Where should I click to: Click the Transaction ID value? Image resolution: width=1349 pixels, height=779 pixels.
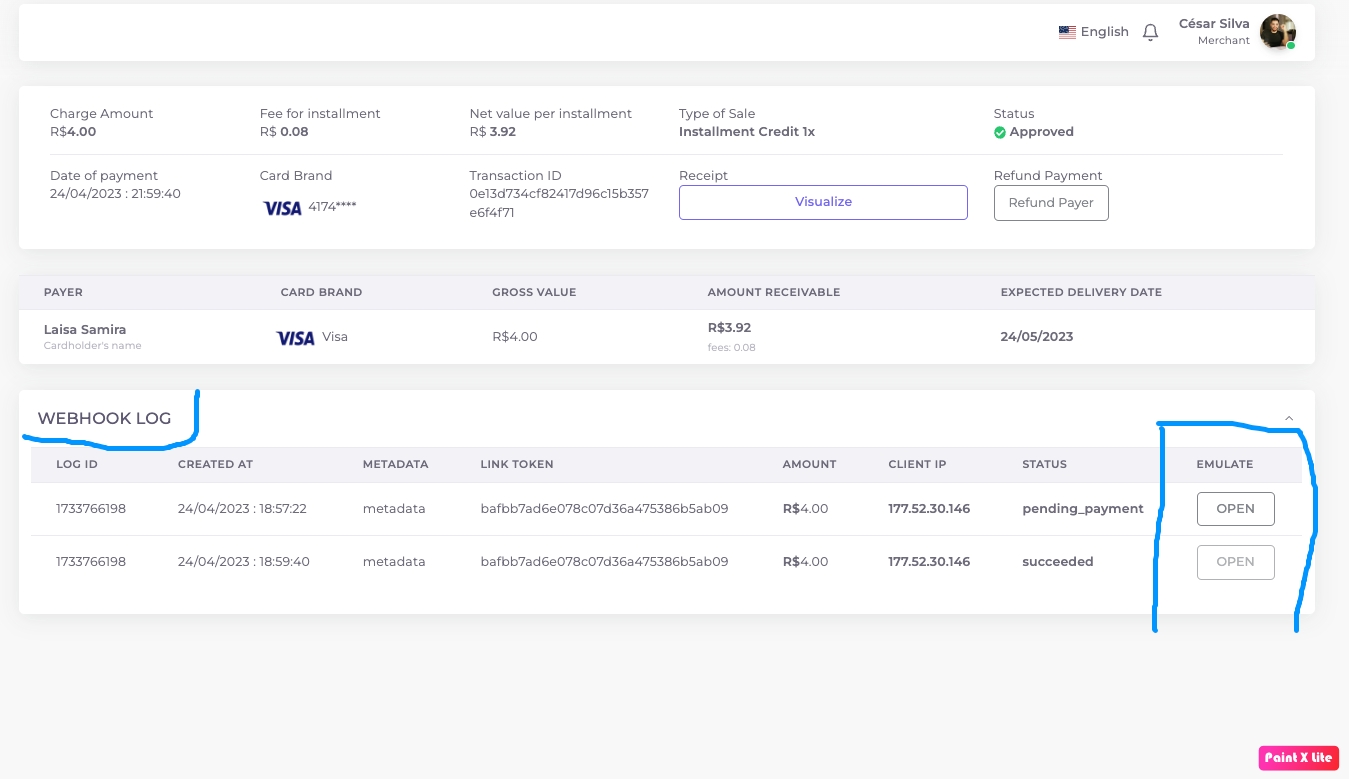coord(559,203)
